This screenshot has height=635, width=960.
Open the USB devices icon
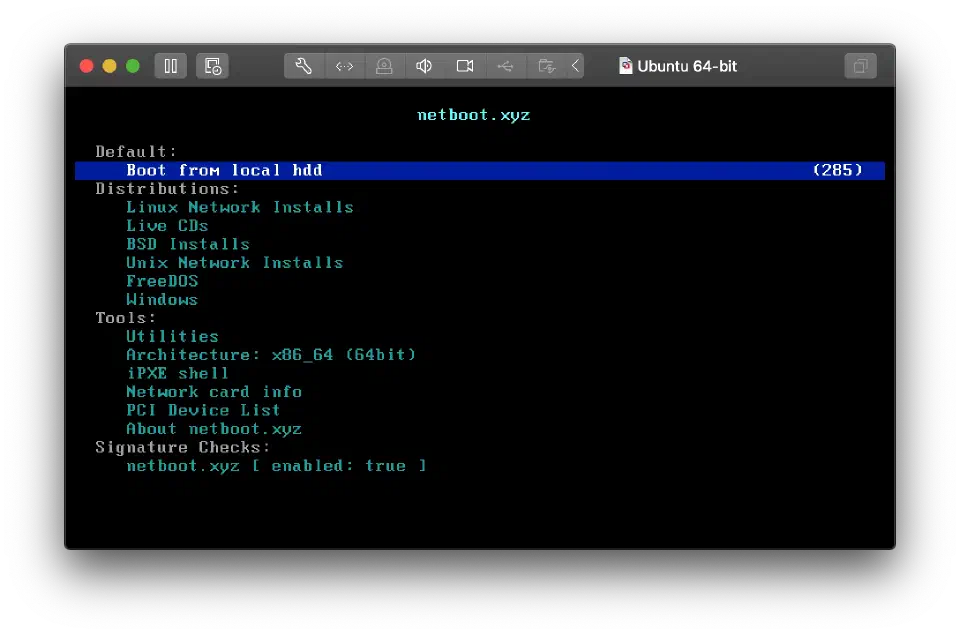(505, 66)
